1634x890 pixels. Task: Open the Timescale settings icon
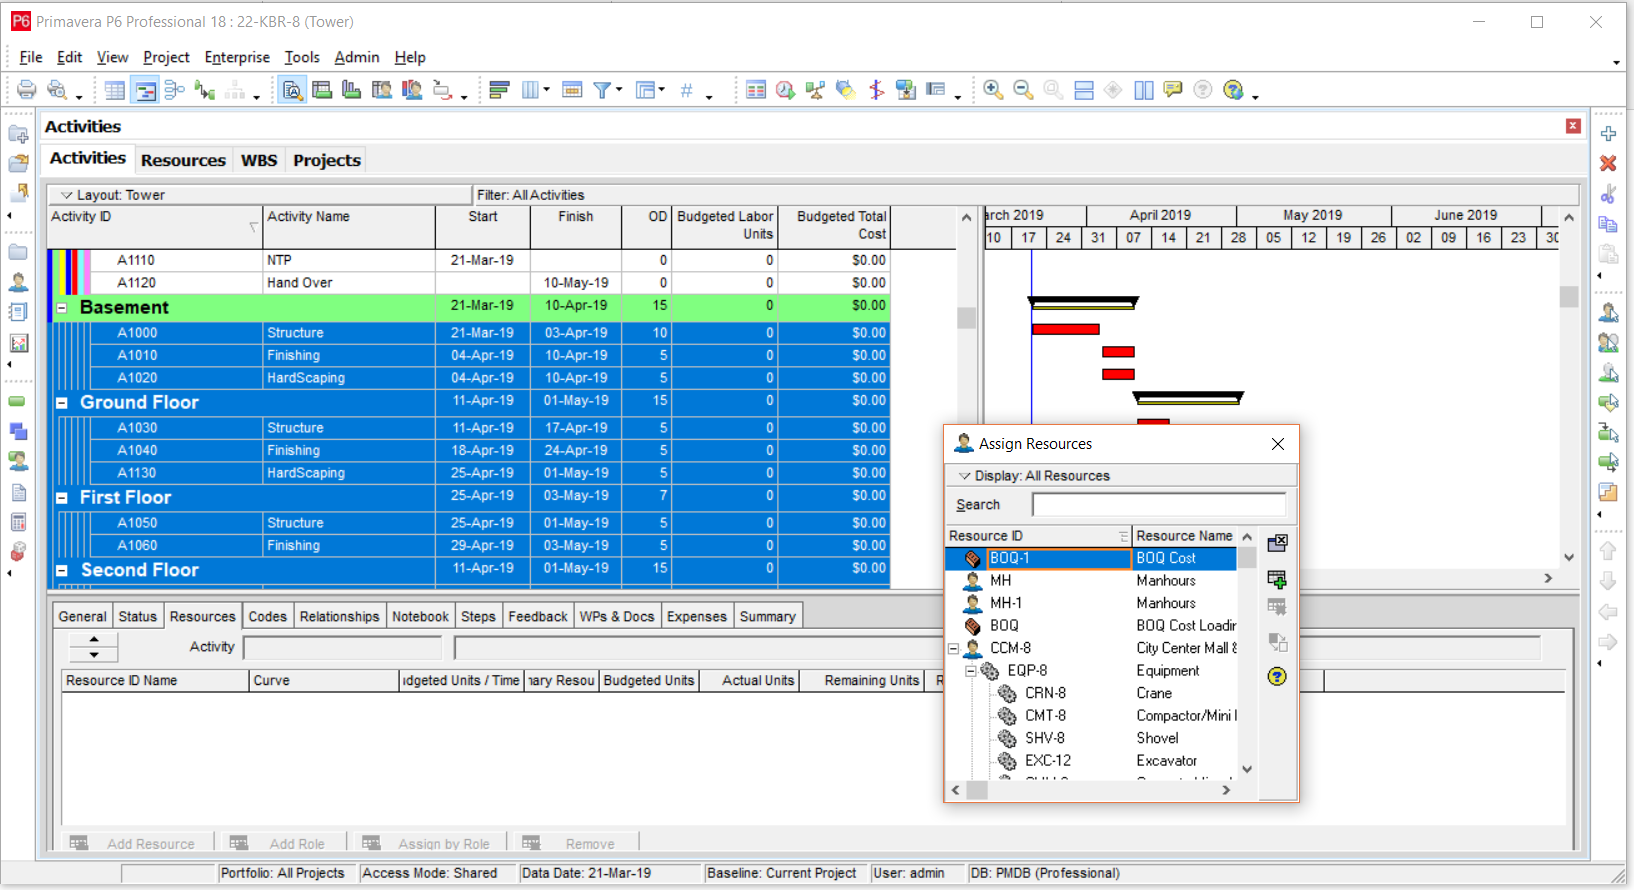click(572, 91)
